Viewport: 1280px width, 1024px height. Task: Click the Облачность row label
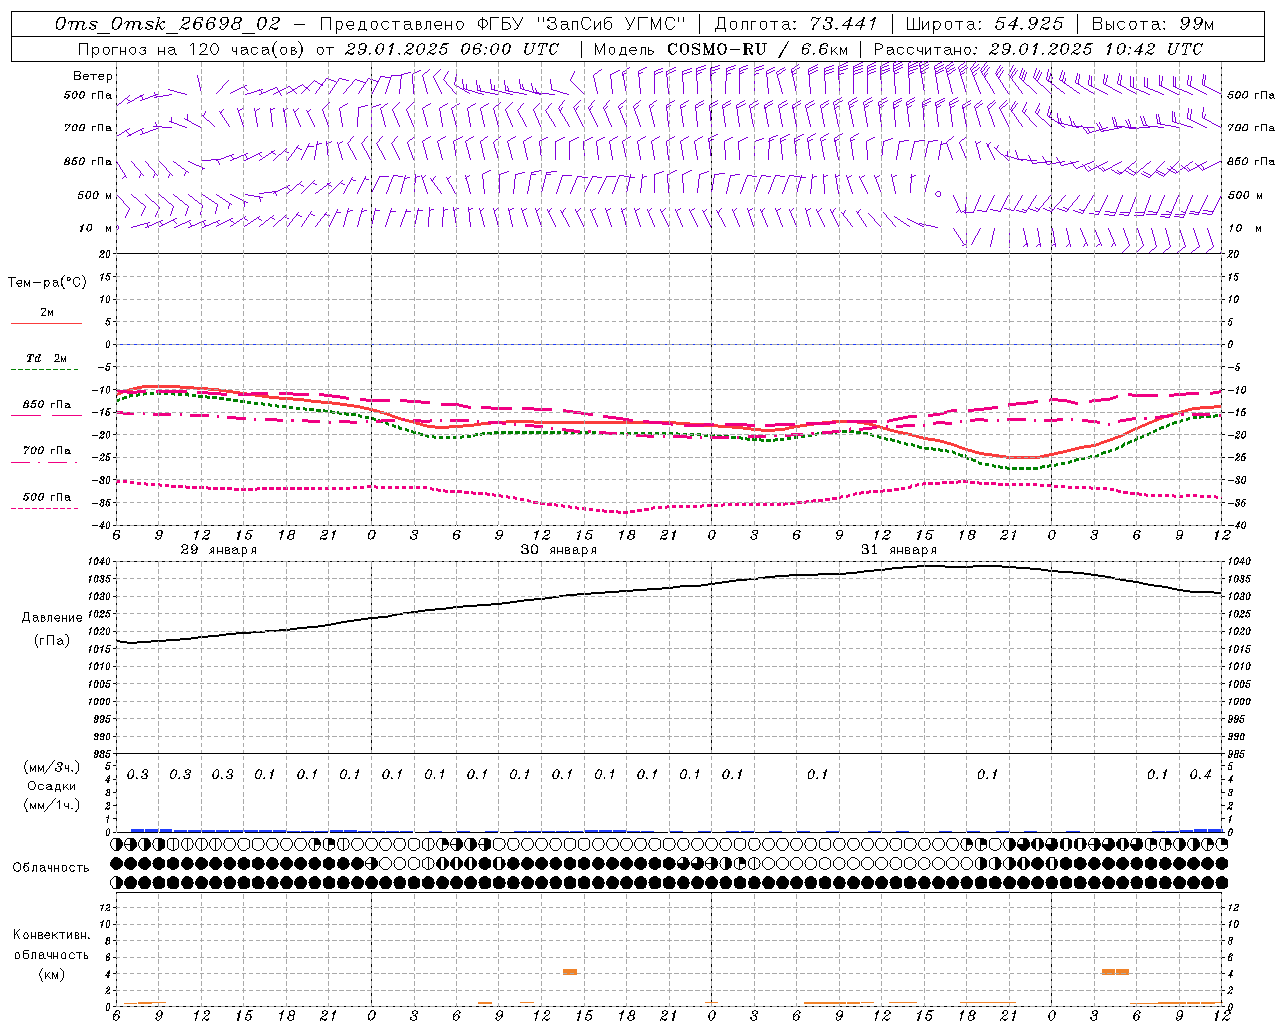pyautogui.click(x=51, y=868)
